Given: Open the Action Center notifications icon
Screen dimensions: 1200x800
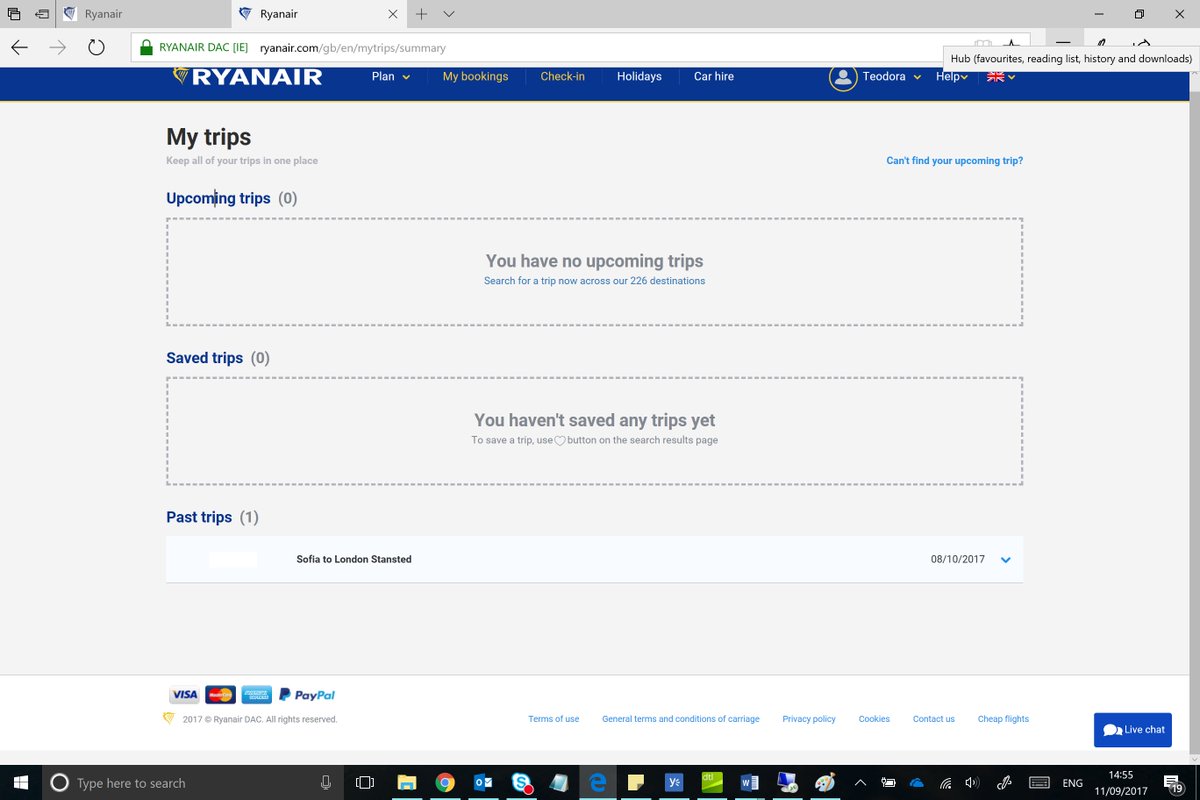Looking at the screenshot, I should [x=1176, y=783].
